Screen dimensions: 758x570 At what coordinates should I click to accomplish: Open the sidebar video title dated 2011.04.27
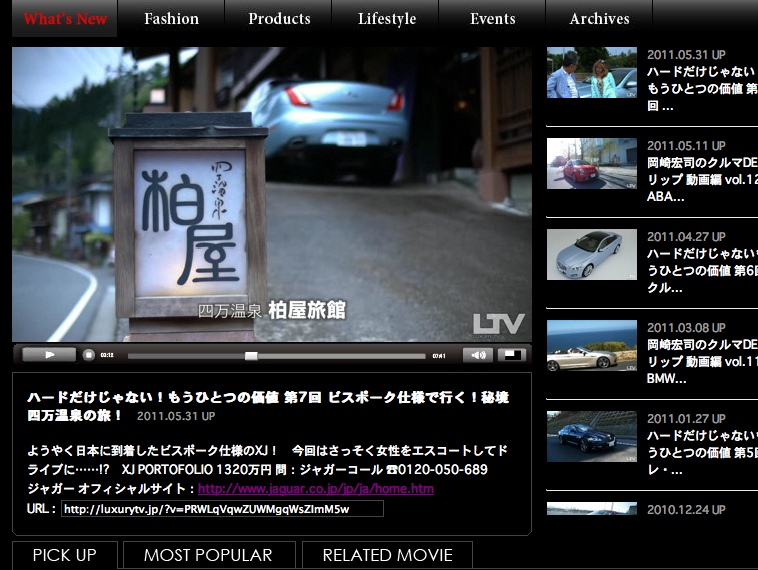702,271
